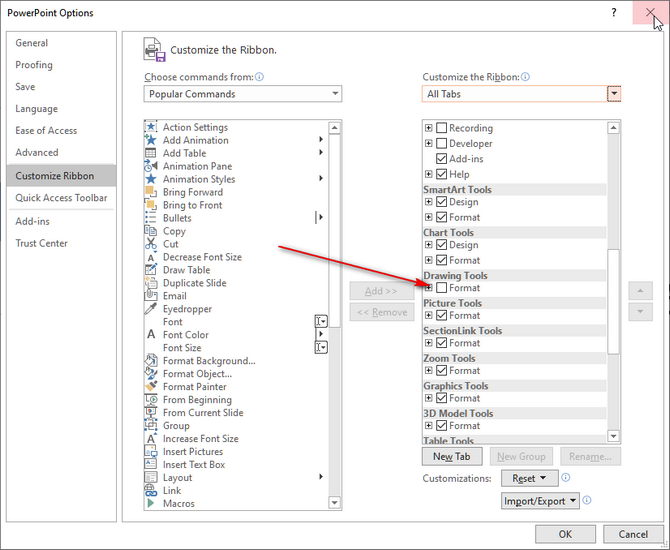Viewport: 670px width, 550px height.
Task: Click the Cut scissors icon
Action: [150, 244]
